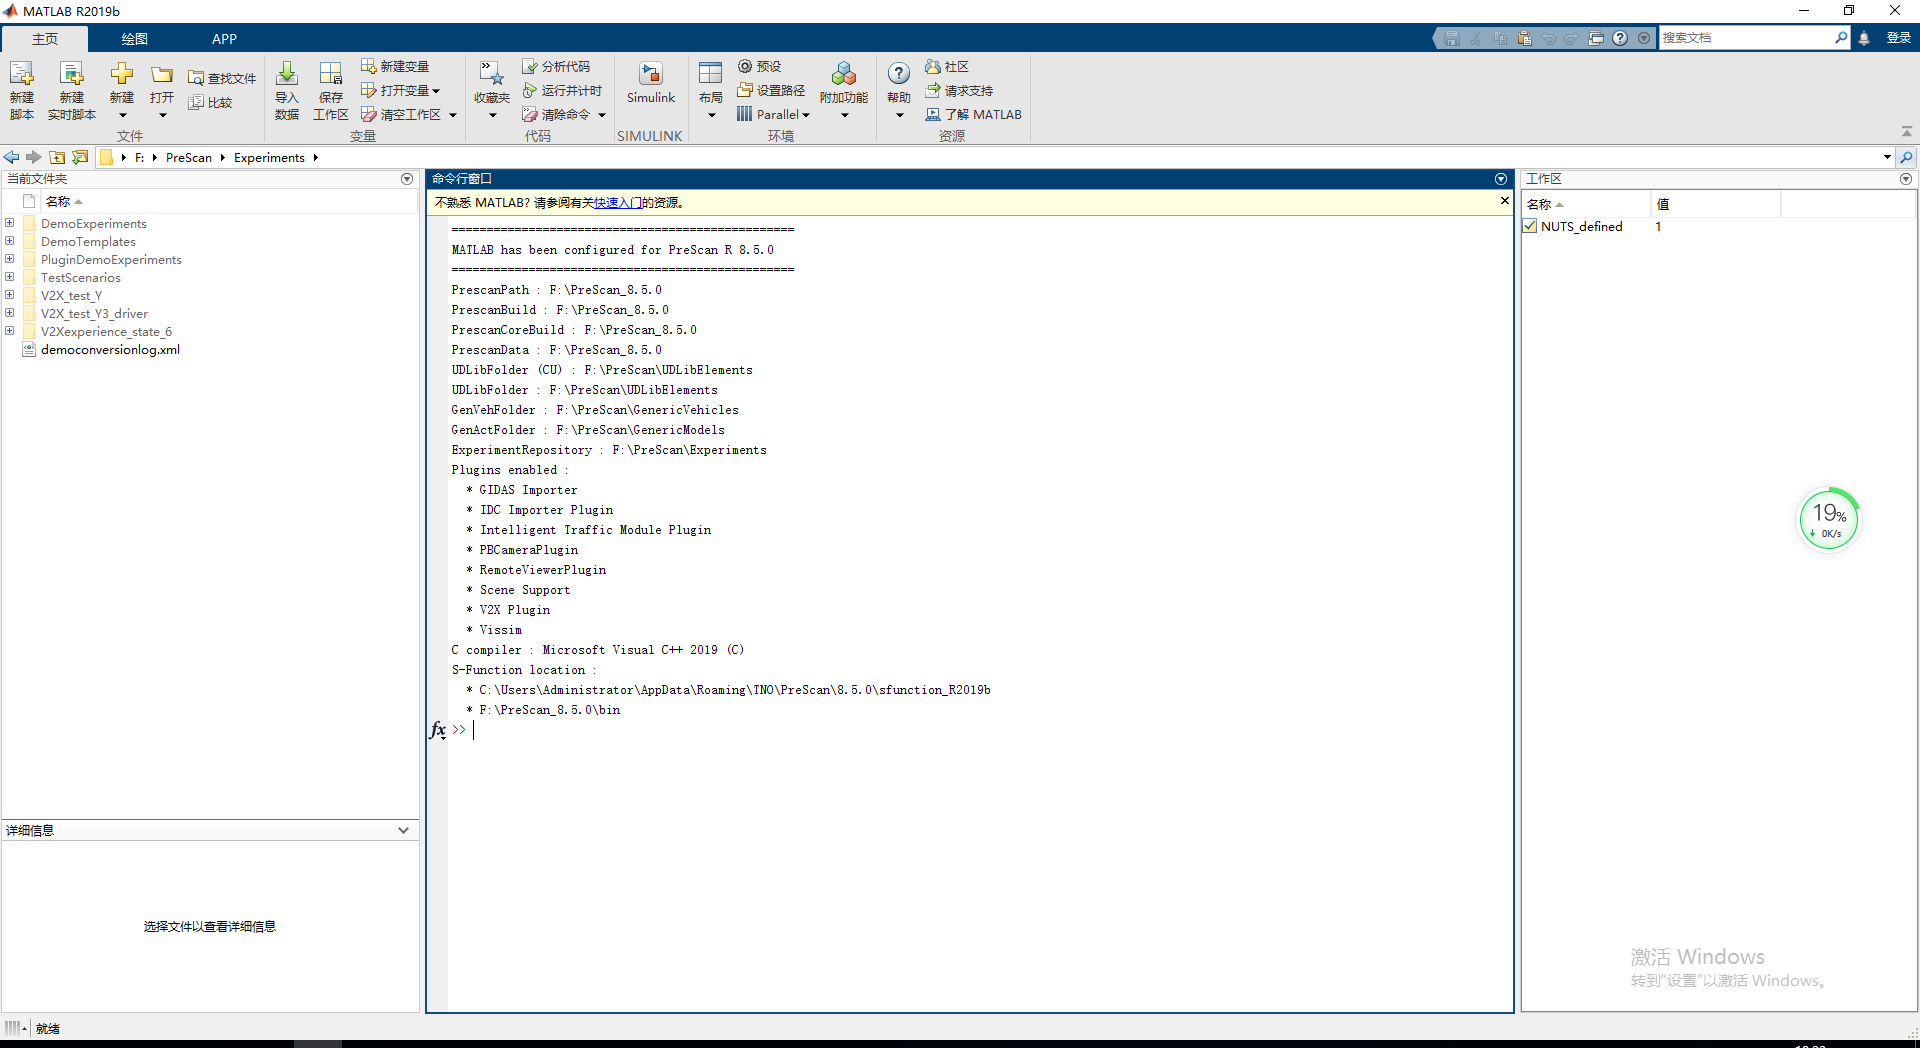Select the democonversionlog.xml file
Image resolution: width=1920 pixels, height=1048 pixels.
[110, 349]
